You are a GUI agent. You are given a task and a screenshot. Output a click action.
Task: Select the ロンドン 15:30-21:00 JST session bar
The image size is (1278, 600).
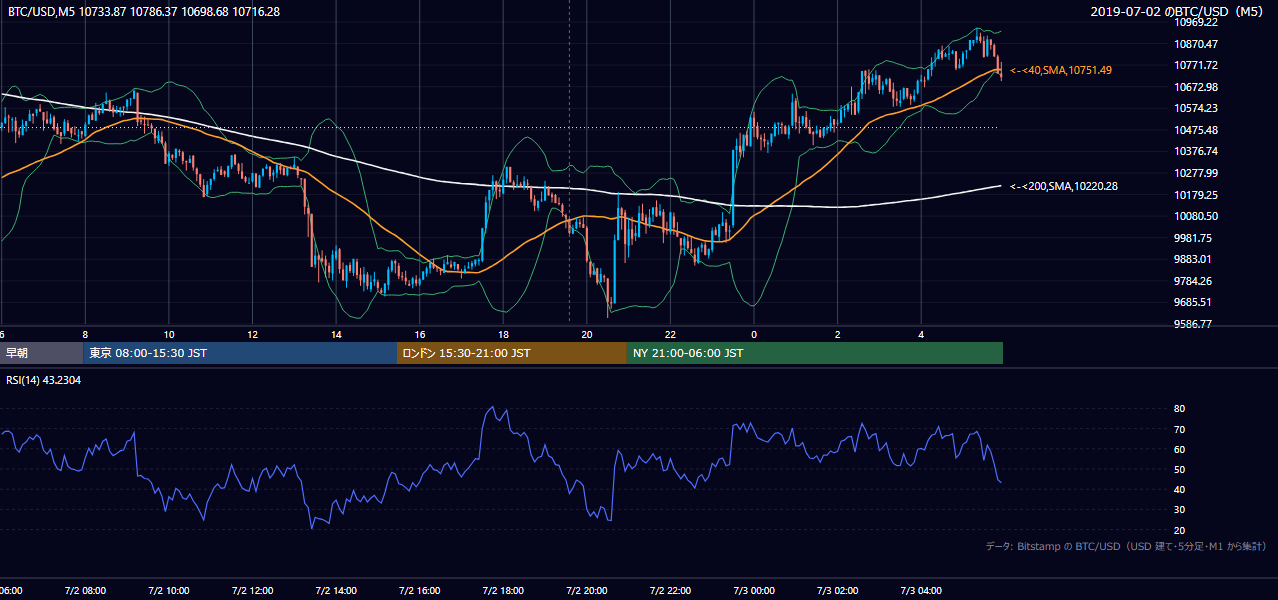512,353
